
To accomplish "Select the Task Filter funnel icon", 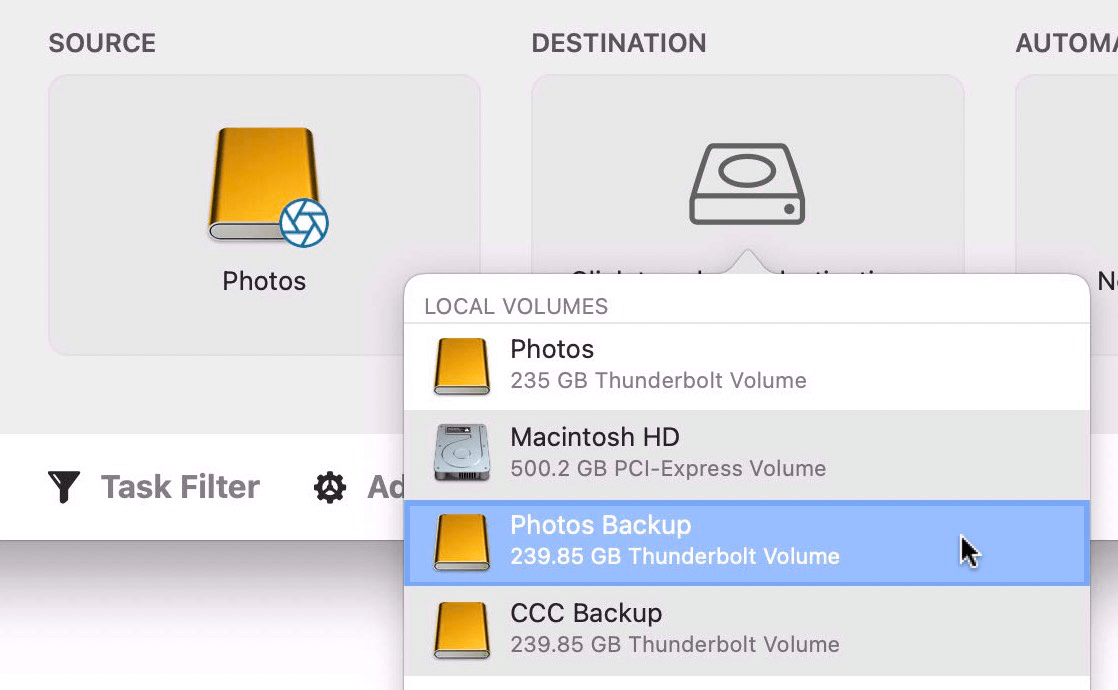I will pyautogui.click(x=63, y=487).
